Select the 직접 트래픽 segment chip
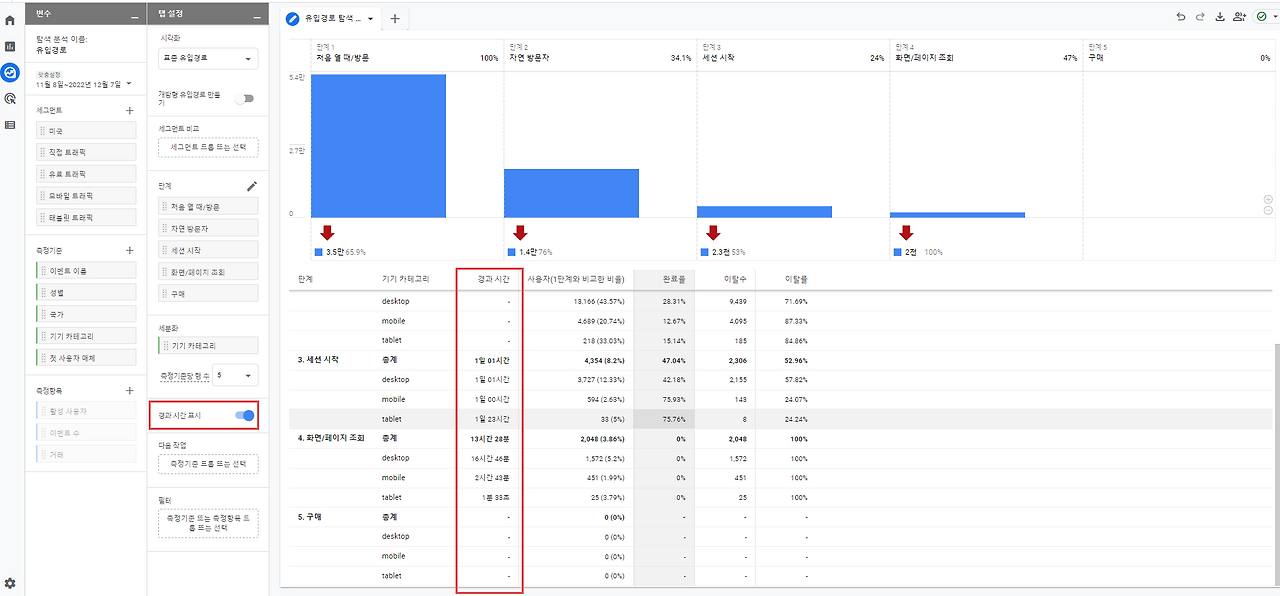Image resolution: width=1280 pixels, height=596 pixels. tap(86, 152)
